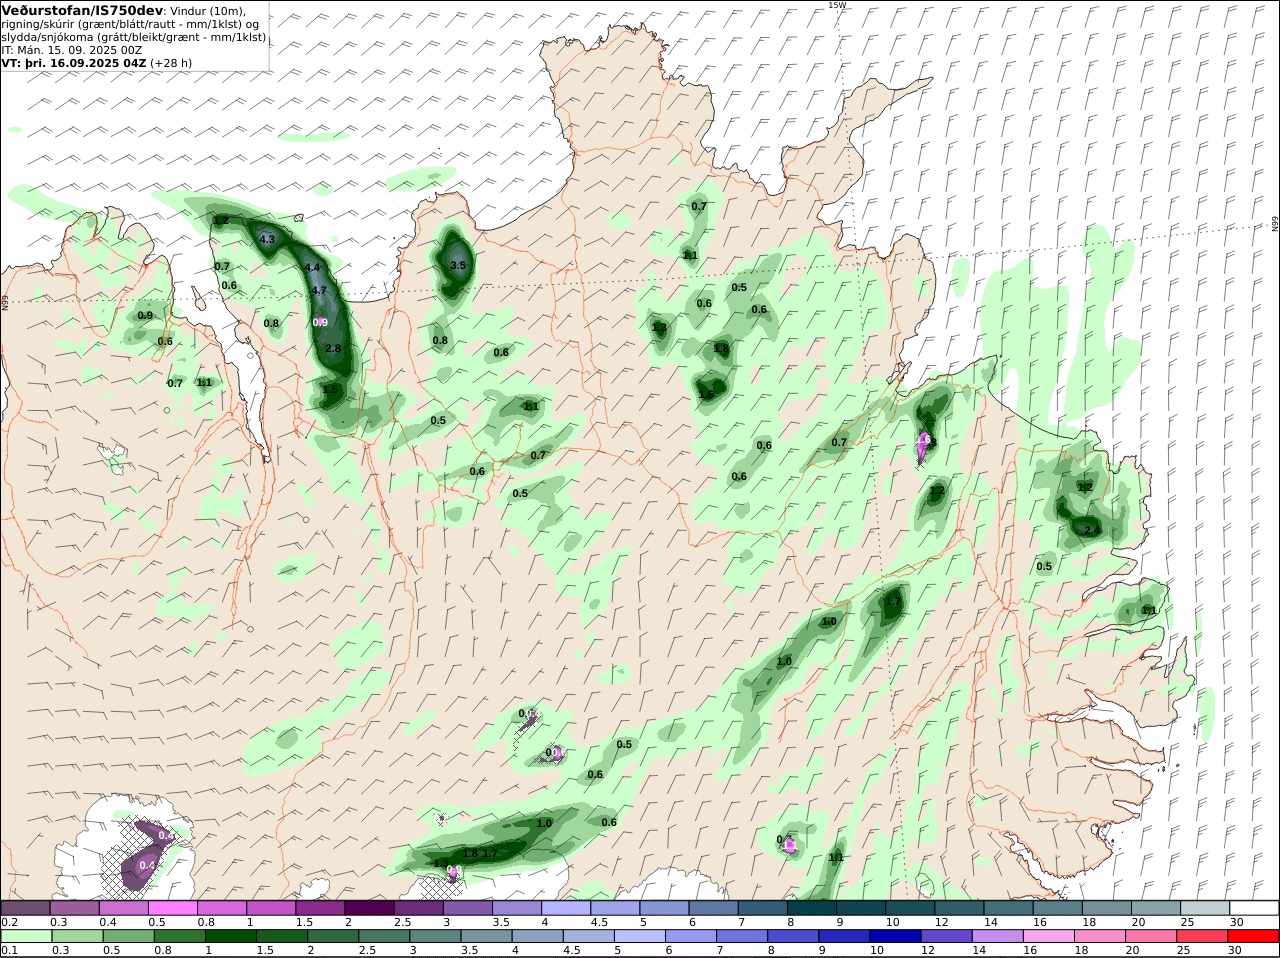This screenshot has height=958, width=1280.
Task: Click the 4.7 precipitation value on the map
Action: point(320,291)
